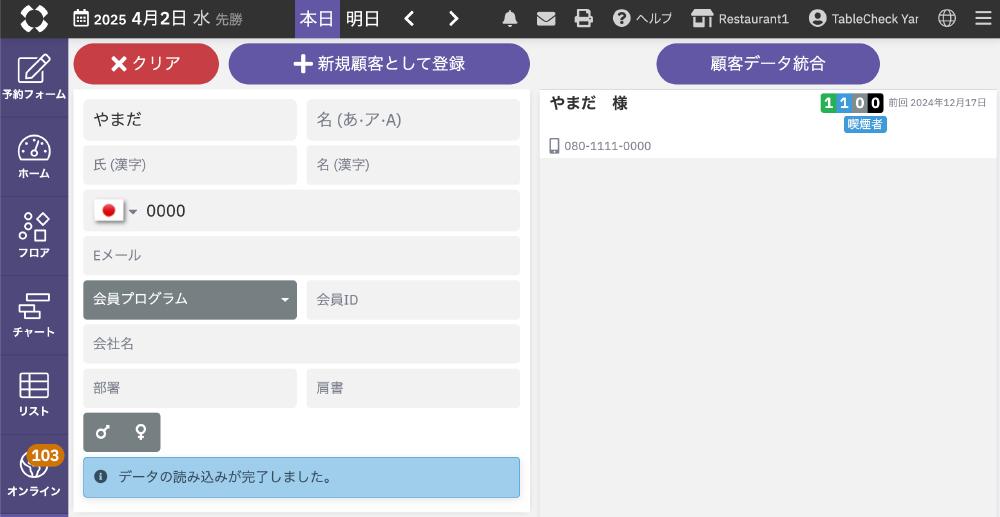The image size is (1000, 517).
Task: Click the クリア button
Action: click(x=146, y=64)
